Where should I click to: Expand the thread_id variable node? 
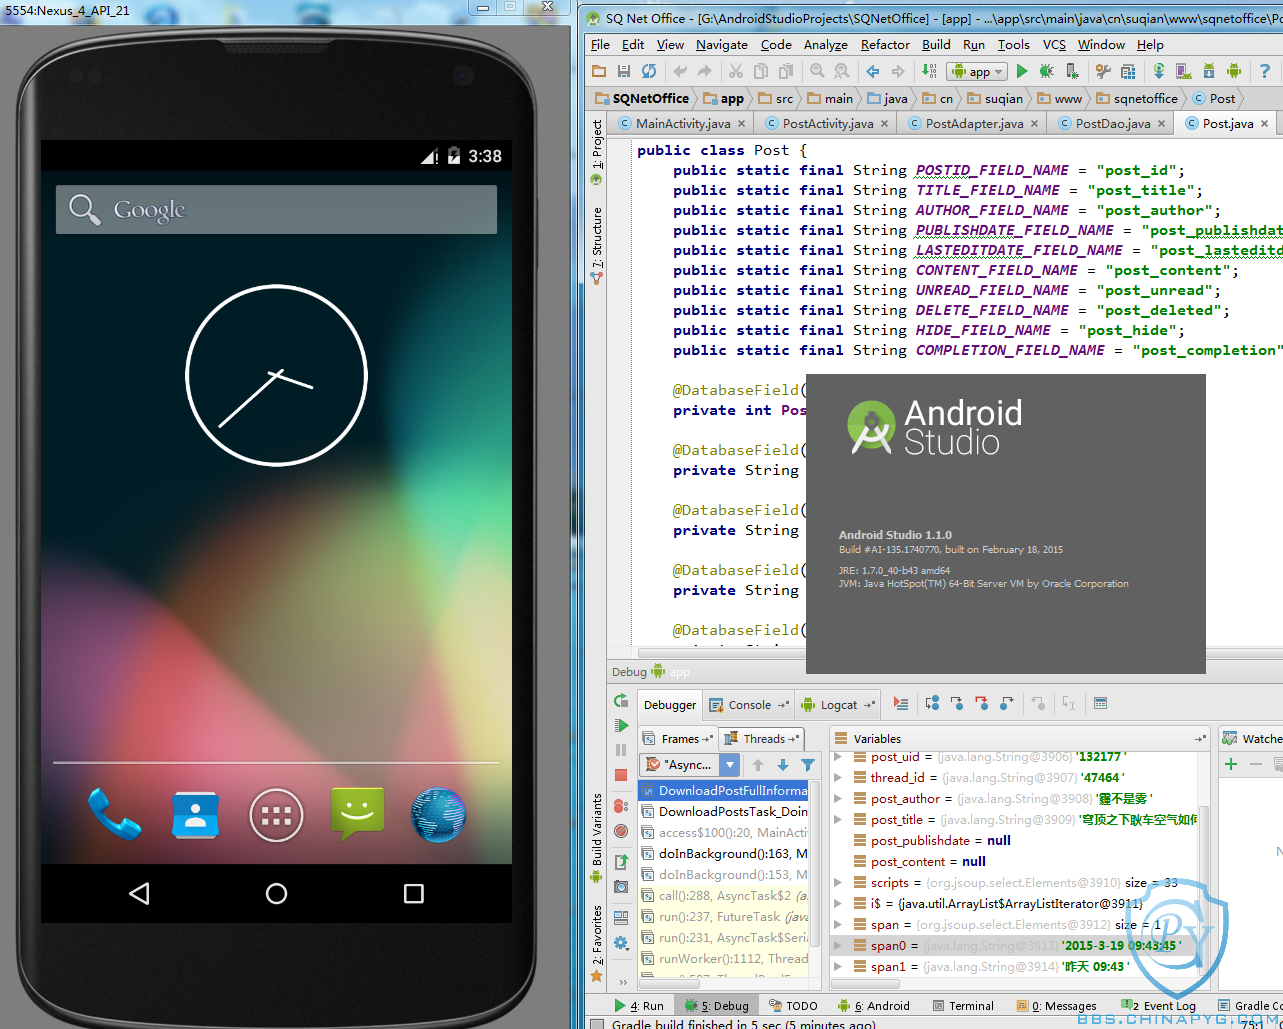click(x=838, y=777)
